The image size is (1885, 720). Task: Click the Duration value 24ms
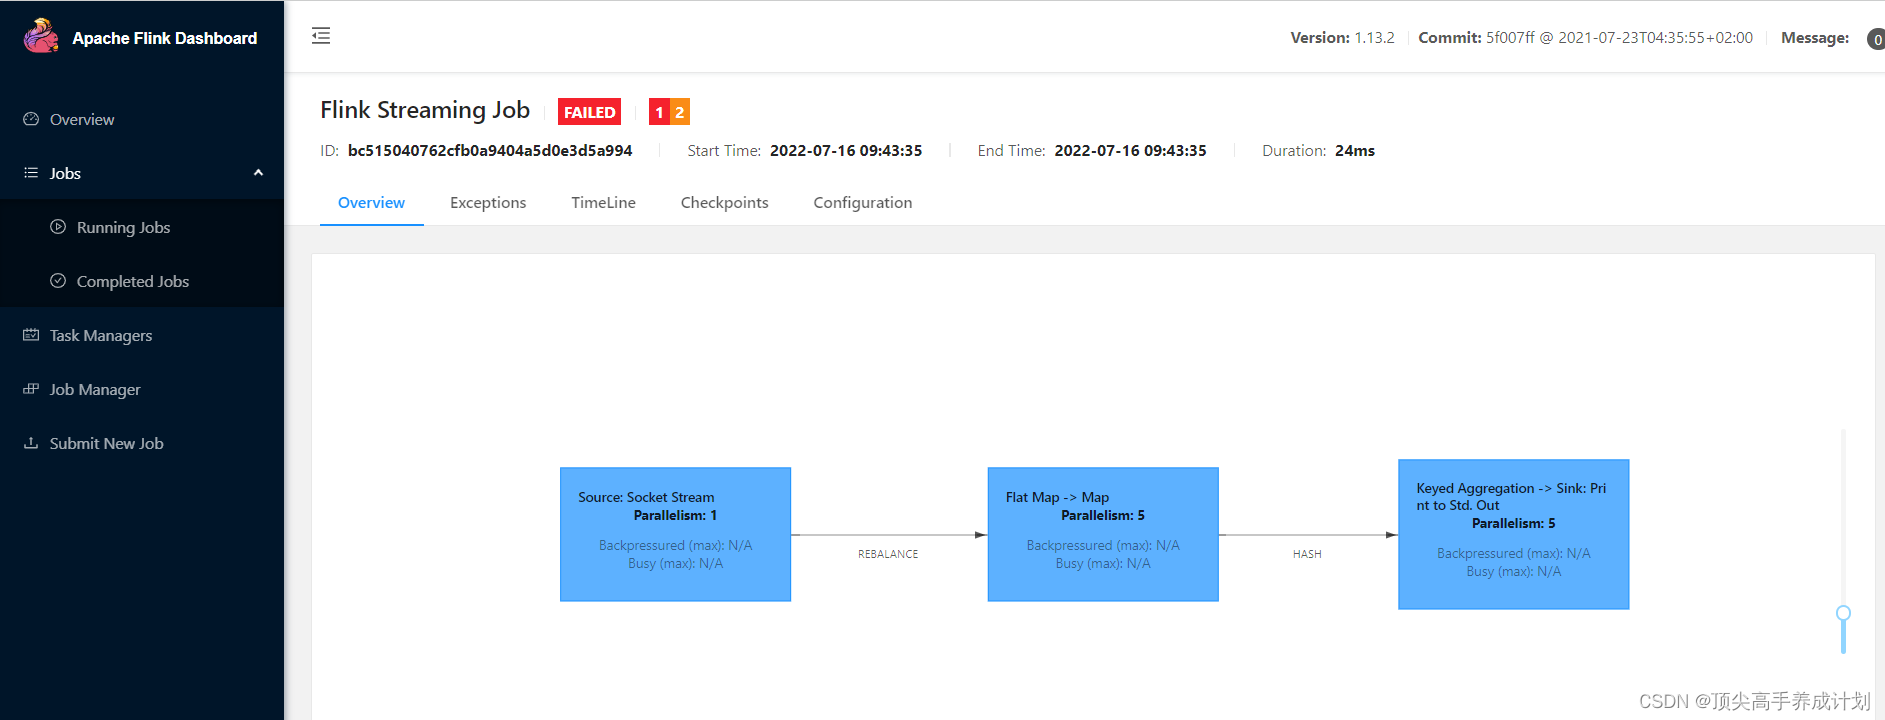pos(1355,151)
